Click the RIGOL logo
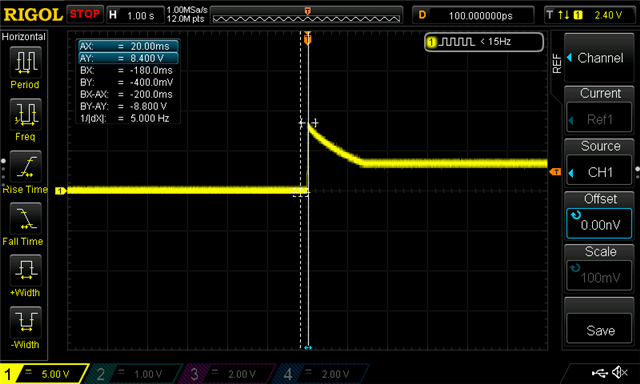640x384 pixels. point(33,15)
